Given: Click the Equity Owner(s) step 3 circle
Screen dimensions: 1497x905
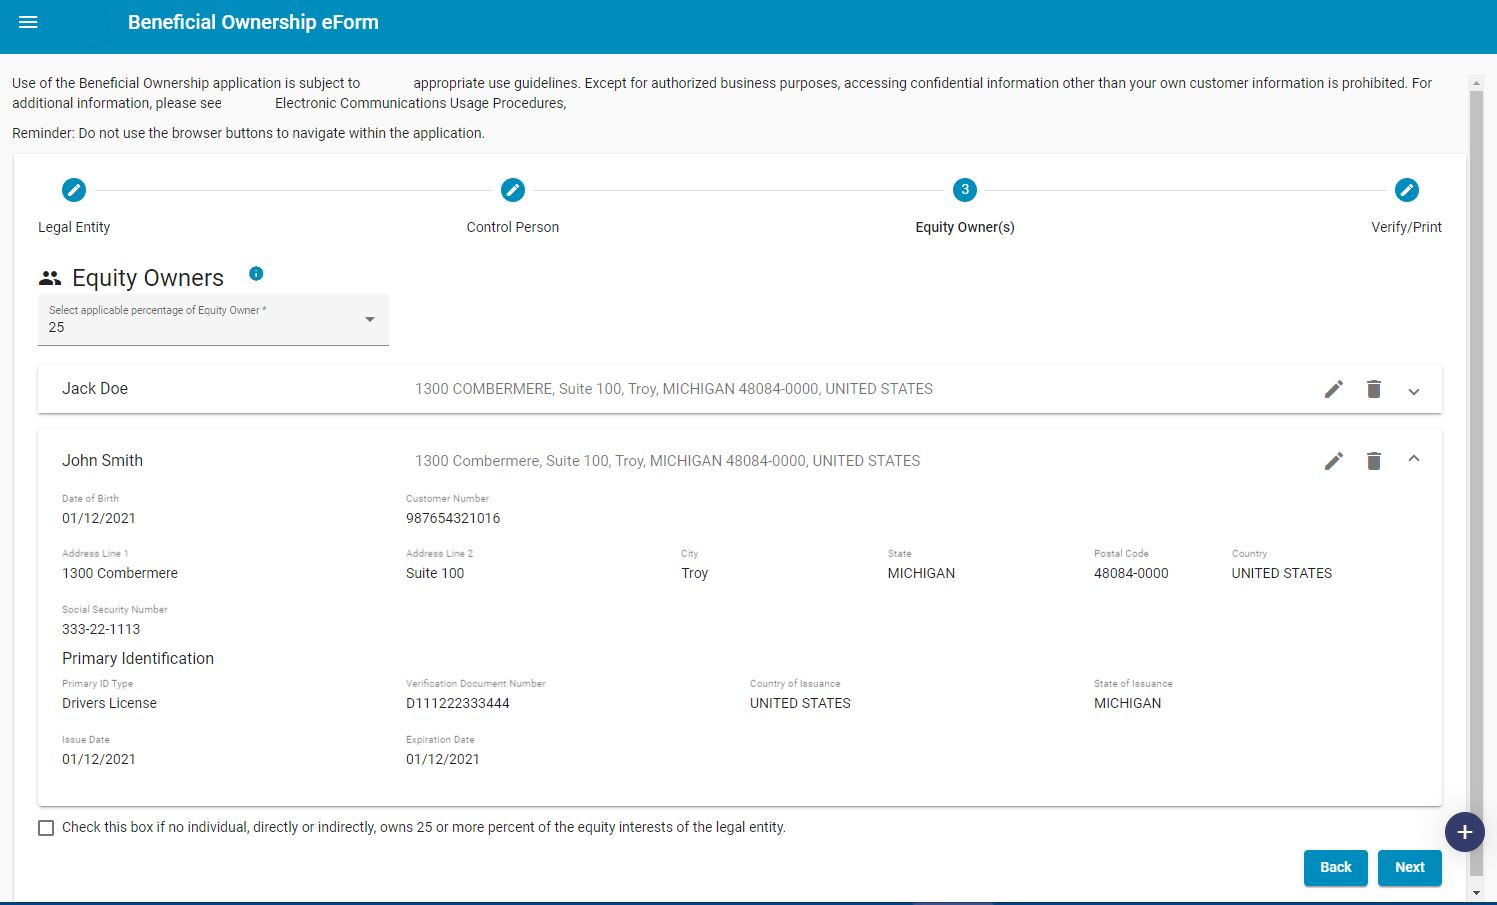Looking at the screenshot, I should pyautogui.click(x=965, y=190).
